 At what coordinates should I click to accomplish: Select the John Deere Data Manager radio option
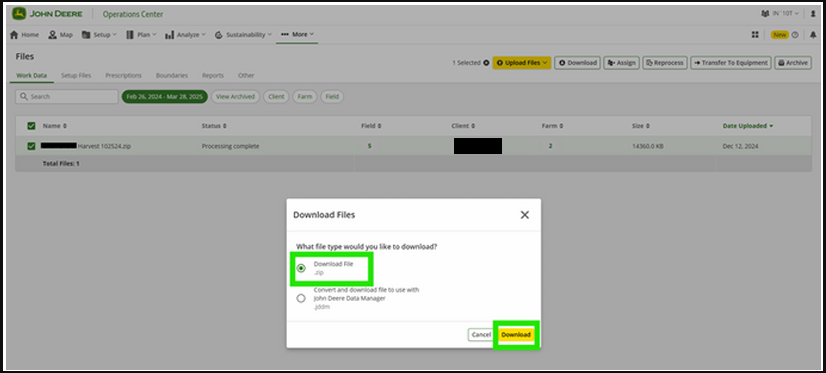point(301,298)
